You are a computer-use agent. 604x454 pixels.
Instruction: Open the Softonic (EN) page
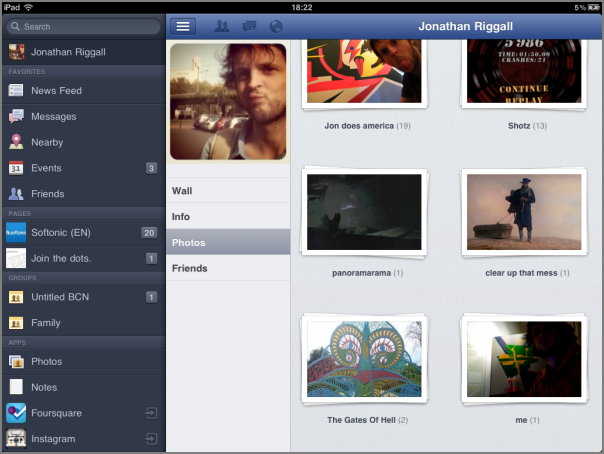click(84, 233)
